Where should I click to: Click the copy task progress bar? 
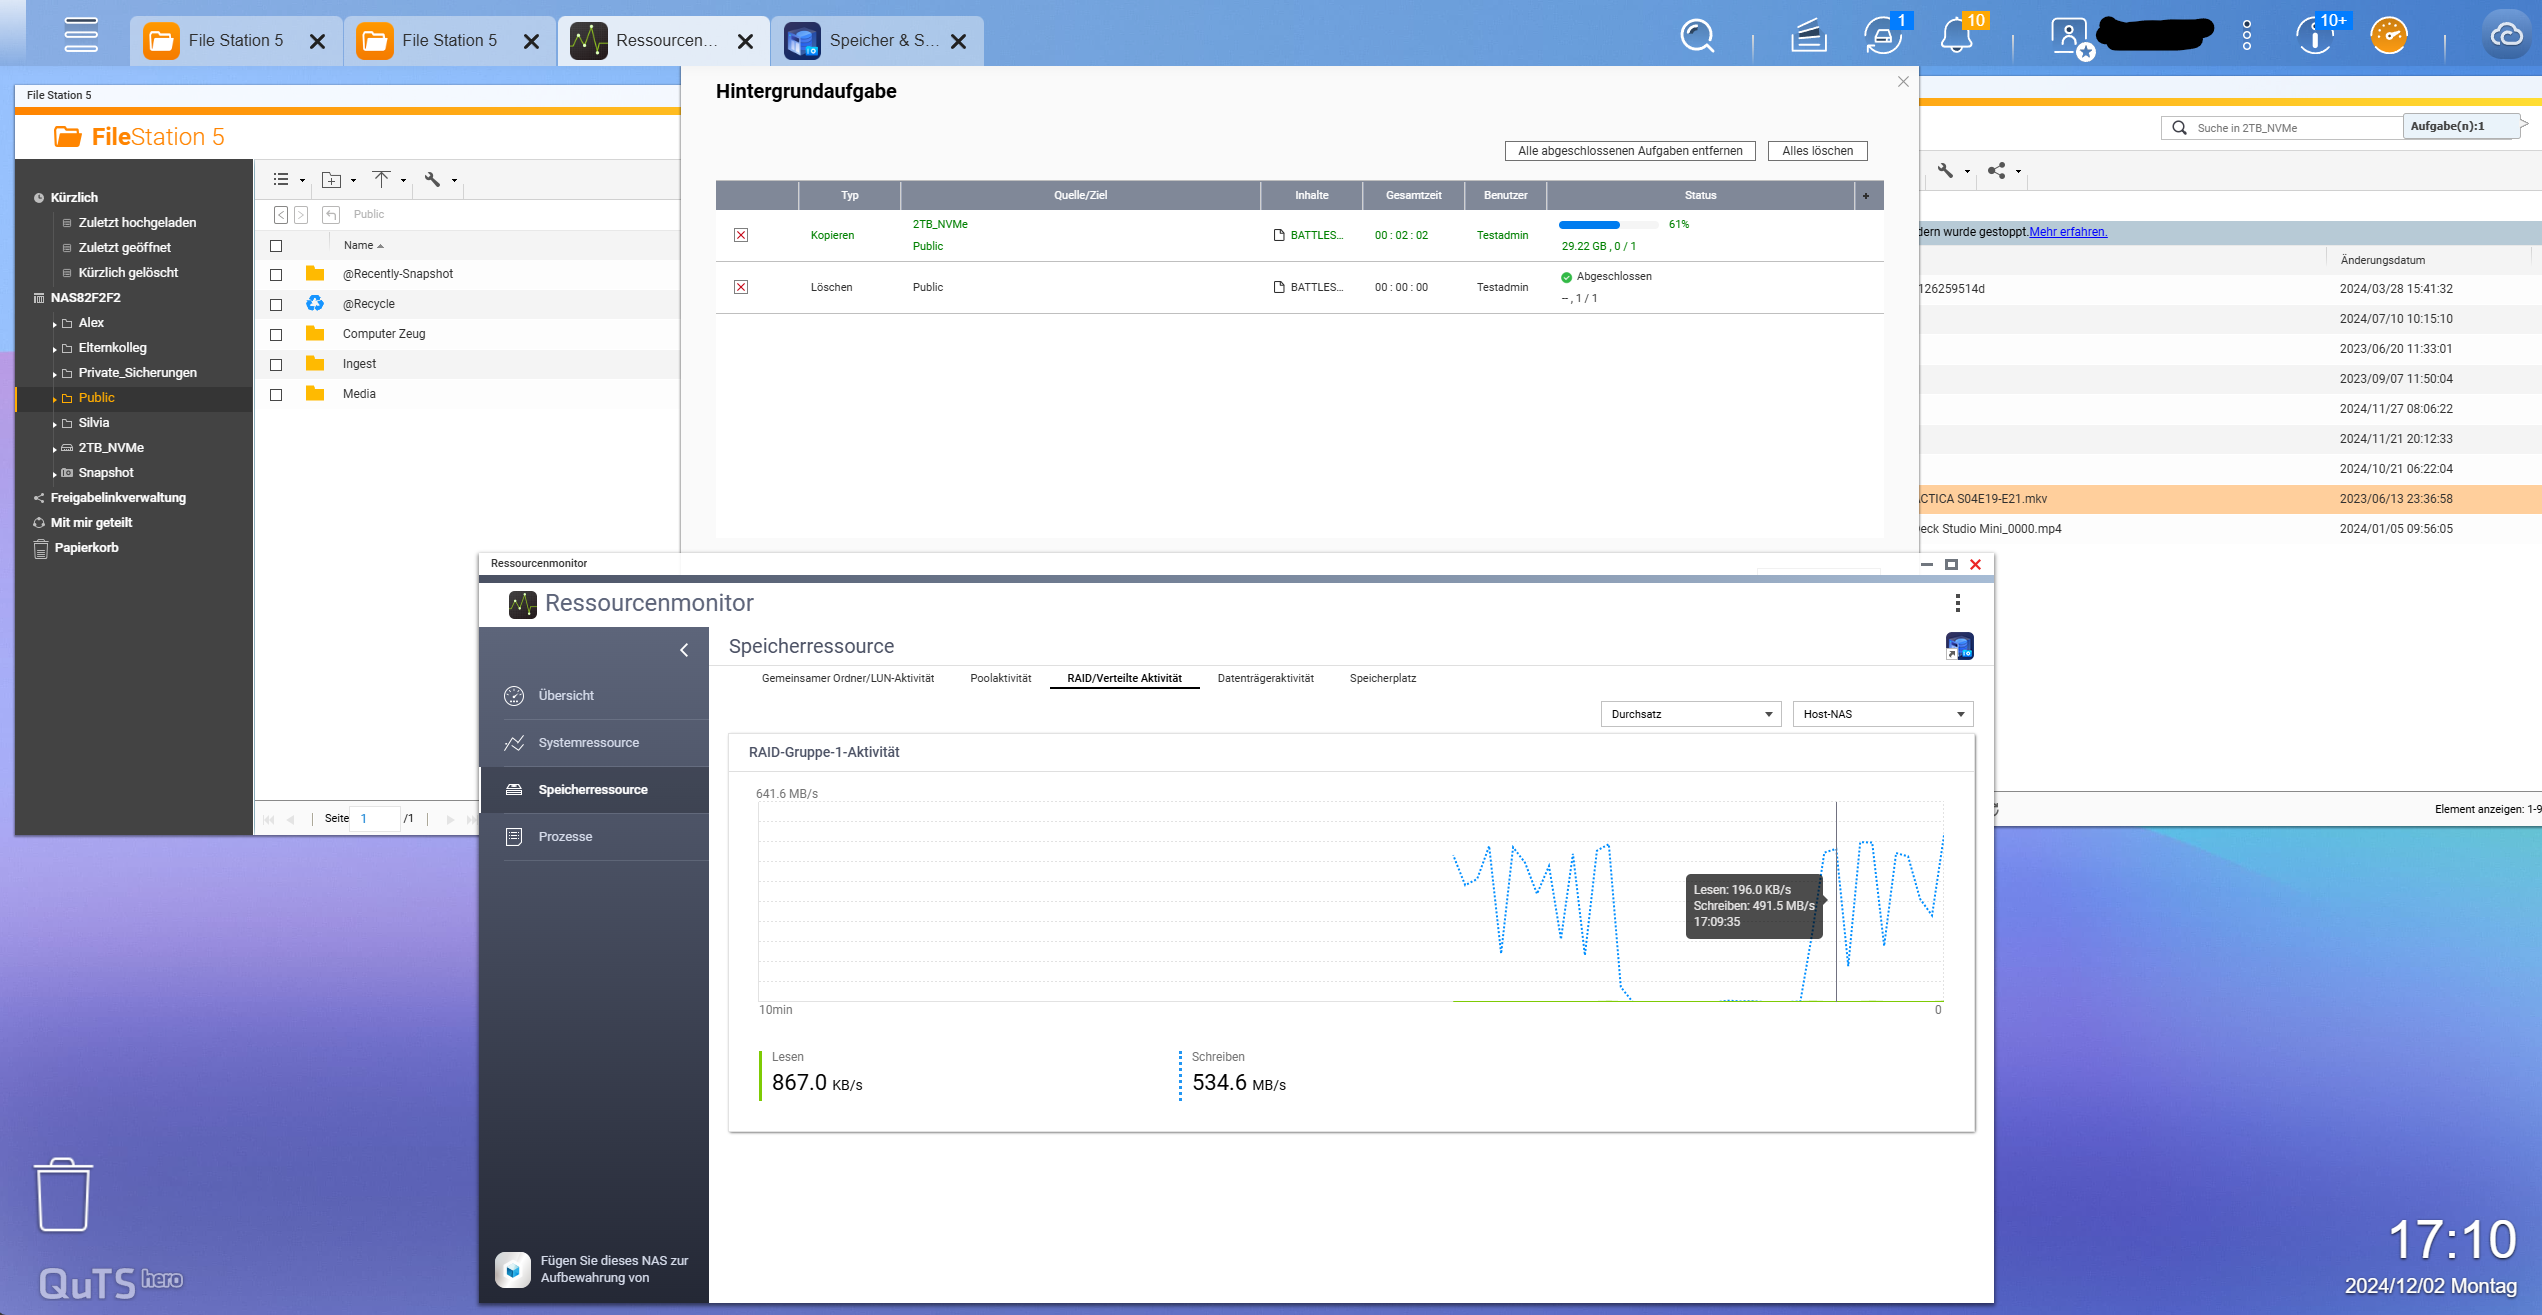coord(1607,225)
